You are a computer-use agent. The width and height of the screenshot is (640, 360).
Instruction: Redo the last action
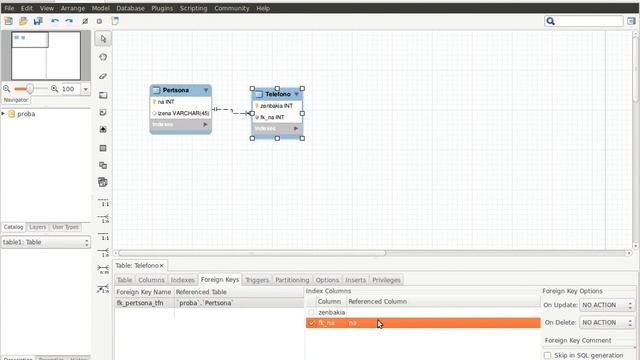(69, 21)
